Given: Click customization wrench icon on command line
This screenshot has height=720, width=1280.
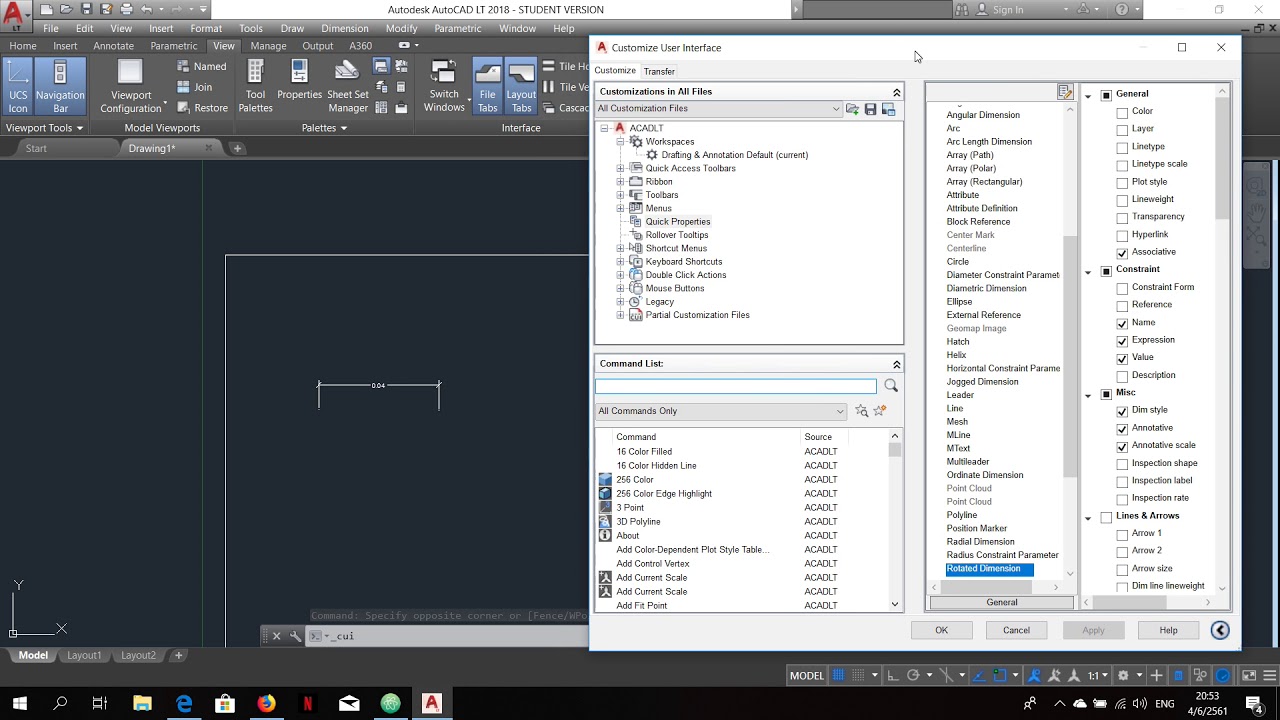Looking at the screenshot, I should [x=295, y=636].
